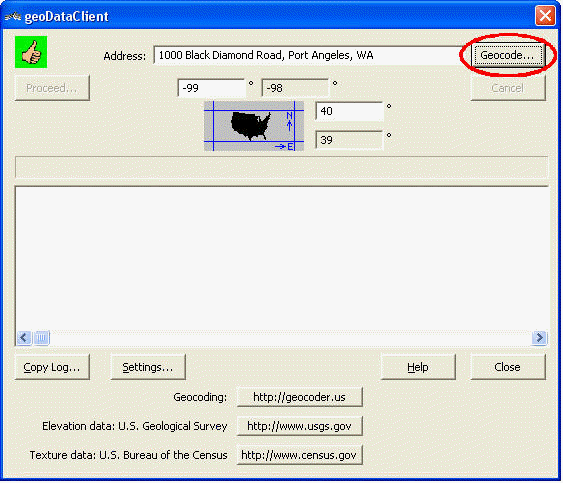Click the green thumbs-up status icon

(31, 52)
